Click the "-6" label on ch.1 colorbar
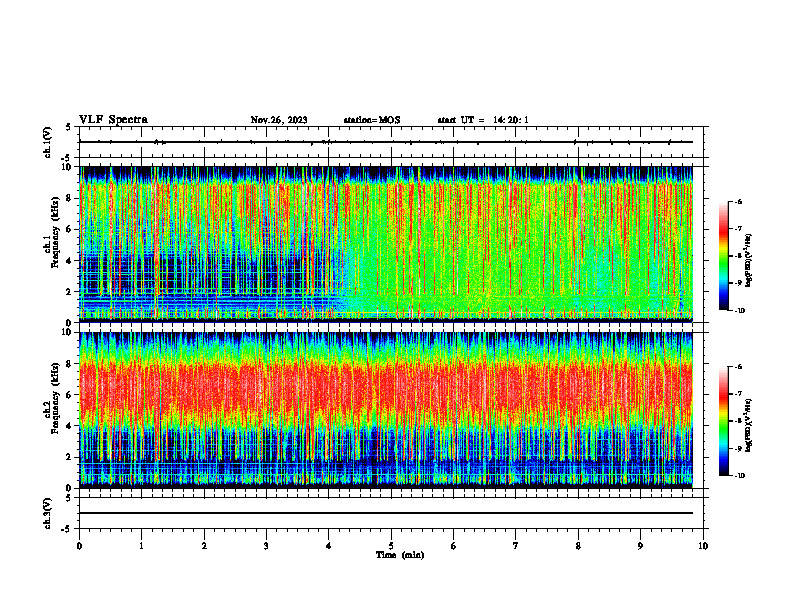The height and width of the screenshot is (612, 792). coord(737,201)
